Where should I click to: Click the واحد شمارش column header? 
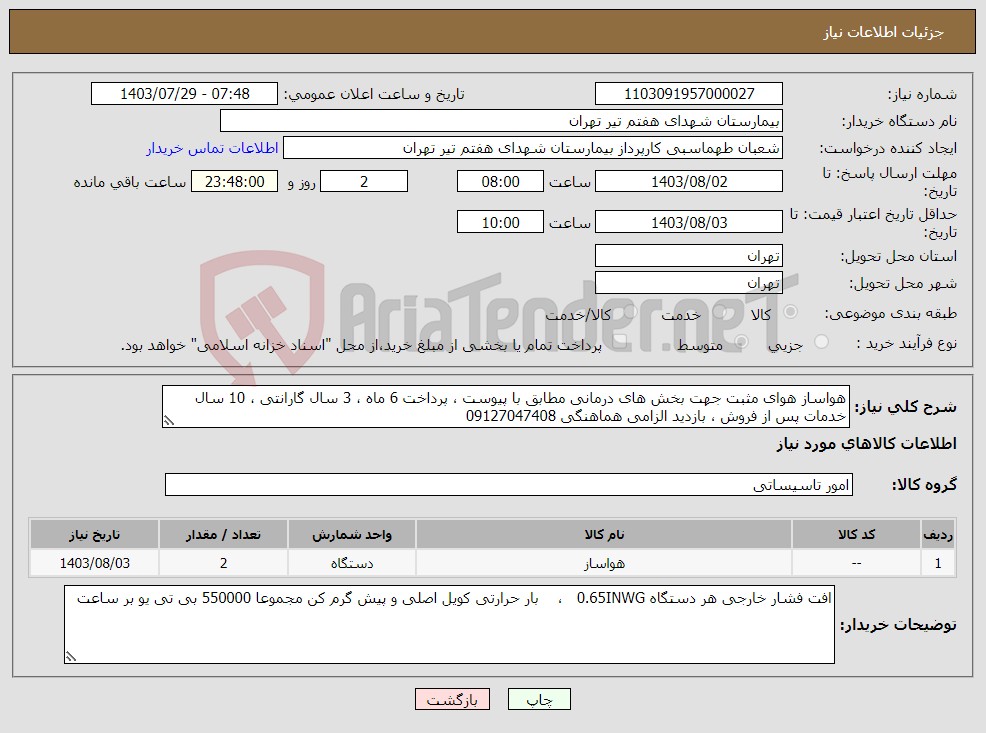click(352, 534)
